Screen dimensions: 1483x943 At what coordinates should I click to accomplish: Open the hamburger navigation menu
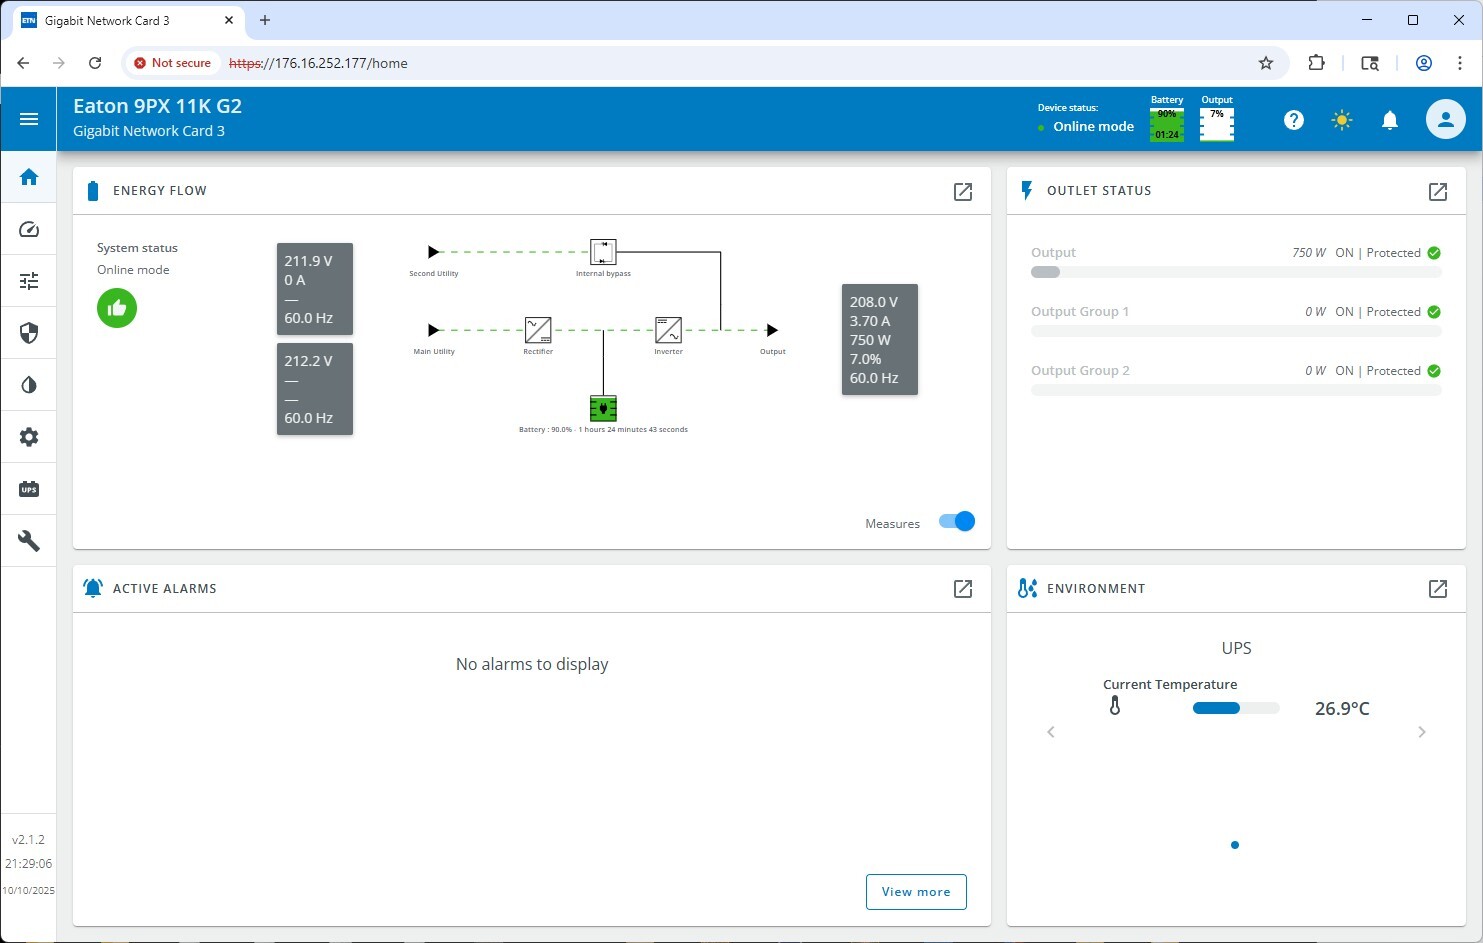[x=29, y=120]
